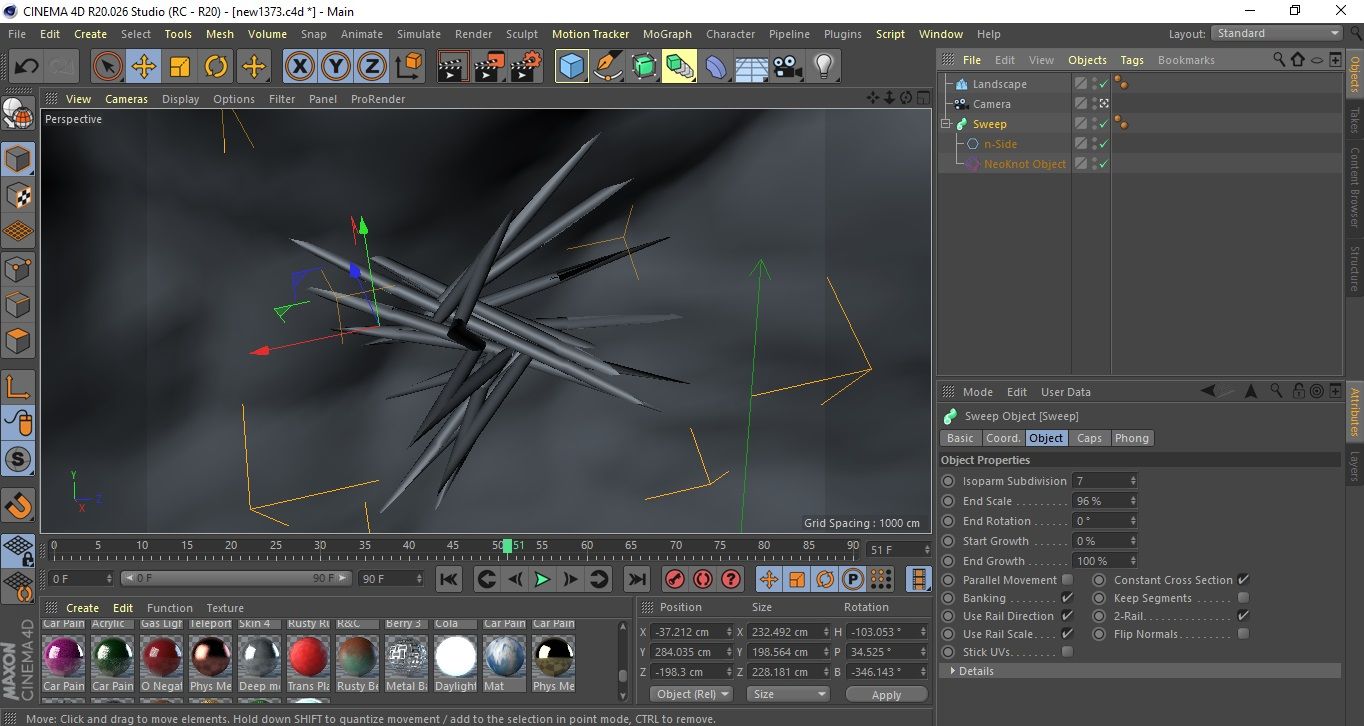The image size is (1364, 726).
Task: Switch to the Coord. tab
Action: click(1003, 438)
